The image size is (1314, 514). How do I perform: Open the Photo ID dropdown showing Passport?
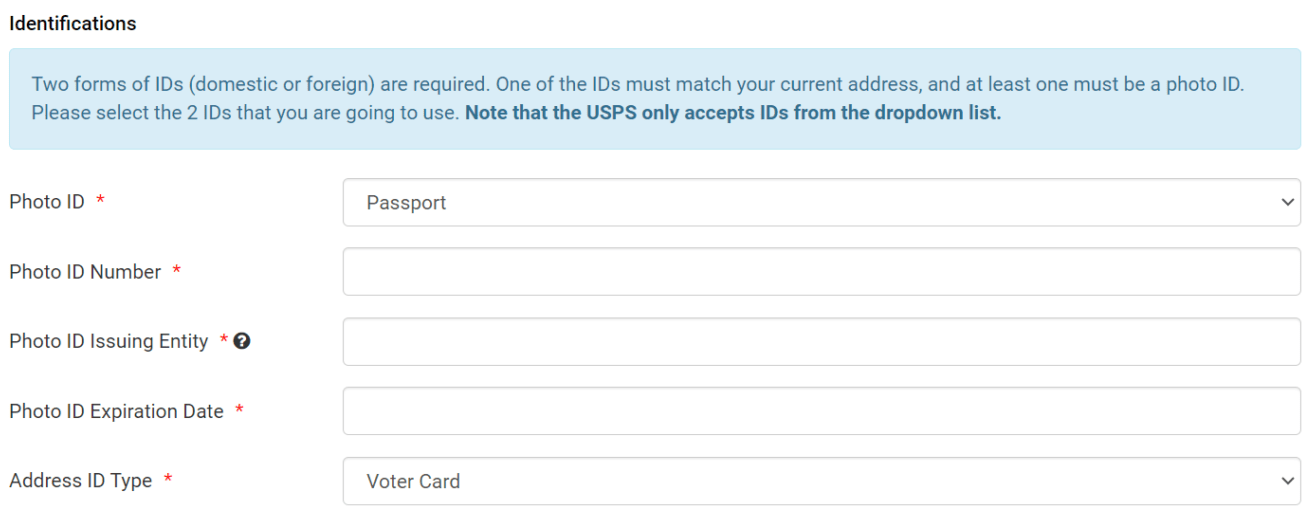821,202
